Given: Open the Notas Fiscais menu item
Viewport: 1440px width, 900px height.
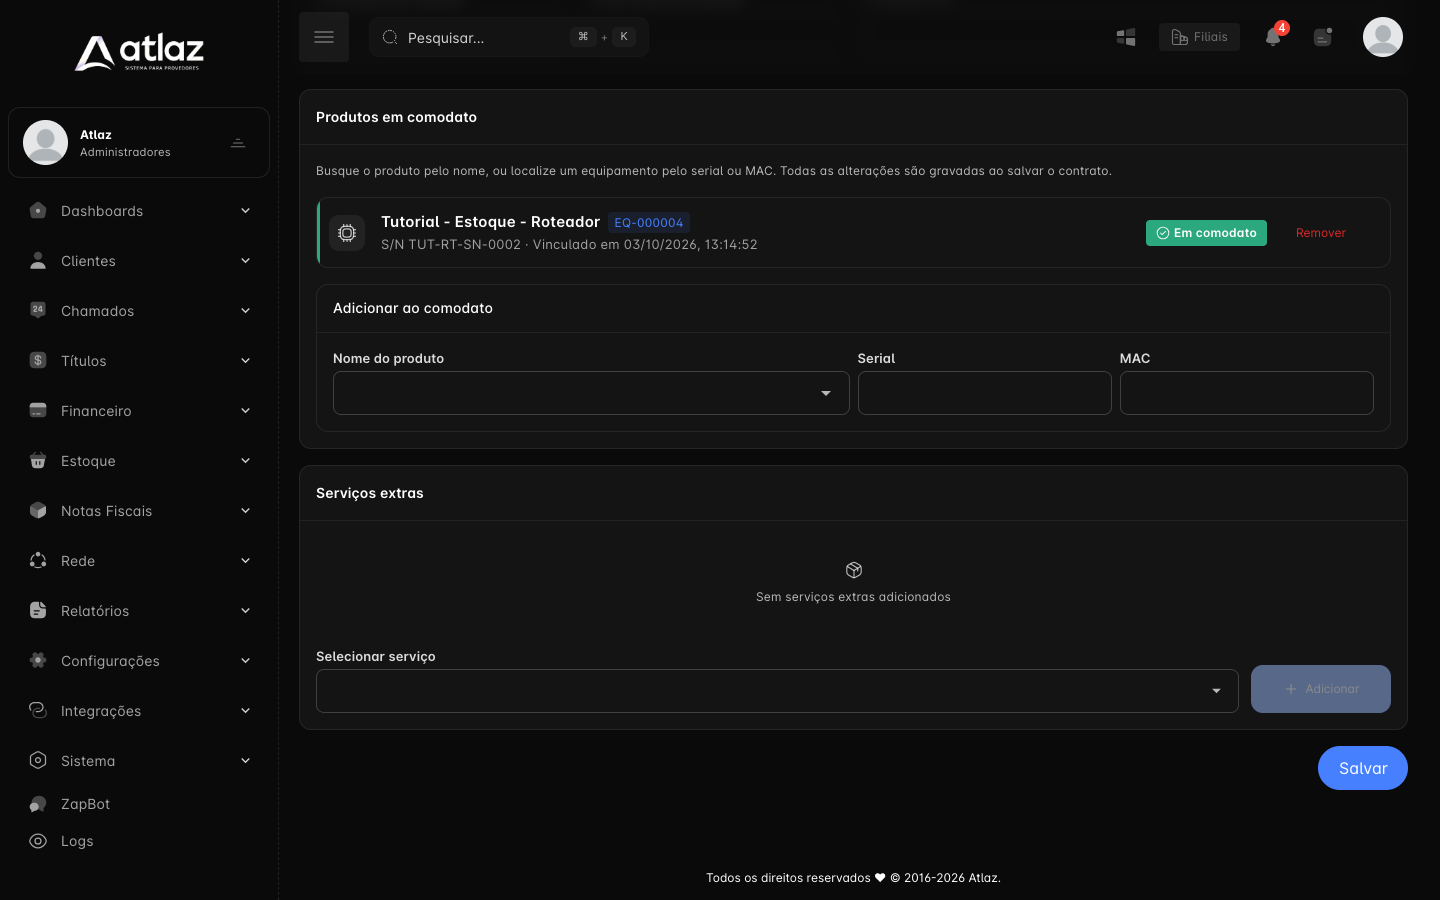Looking at the screenshot, I should pyautogui.click(x=139, y=511).
